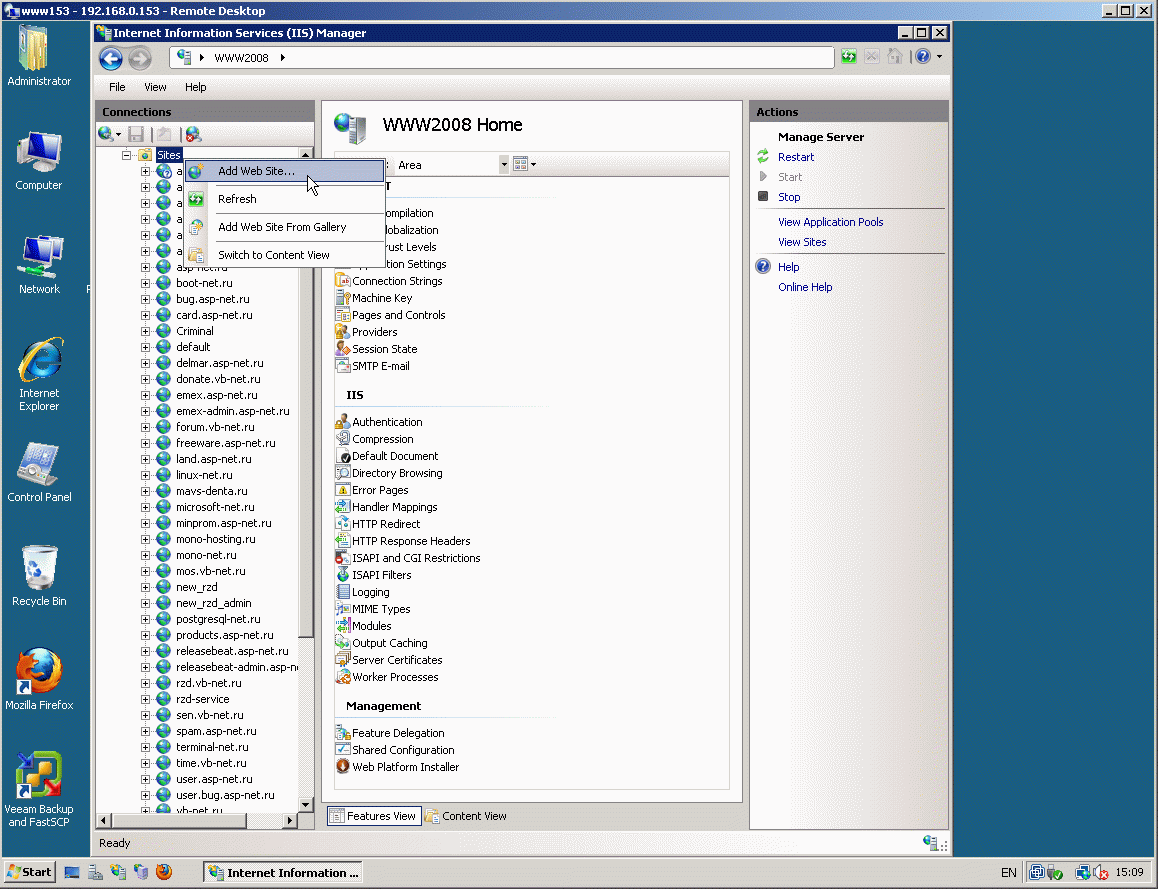Click the Help link in Actions pane
The height and width of the screenshot is (889, 1158).
(788, 267)
